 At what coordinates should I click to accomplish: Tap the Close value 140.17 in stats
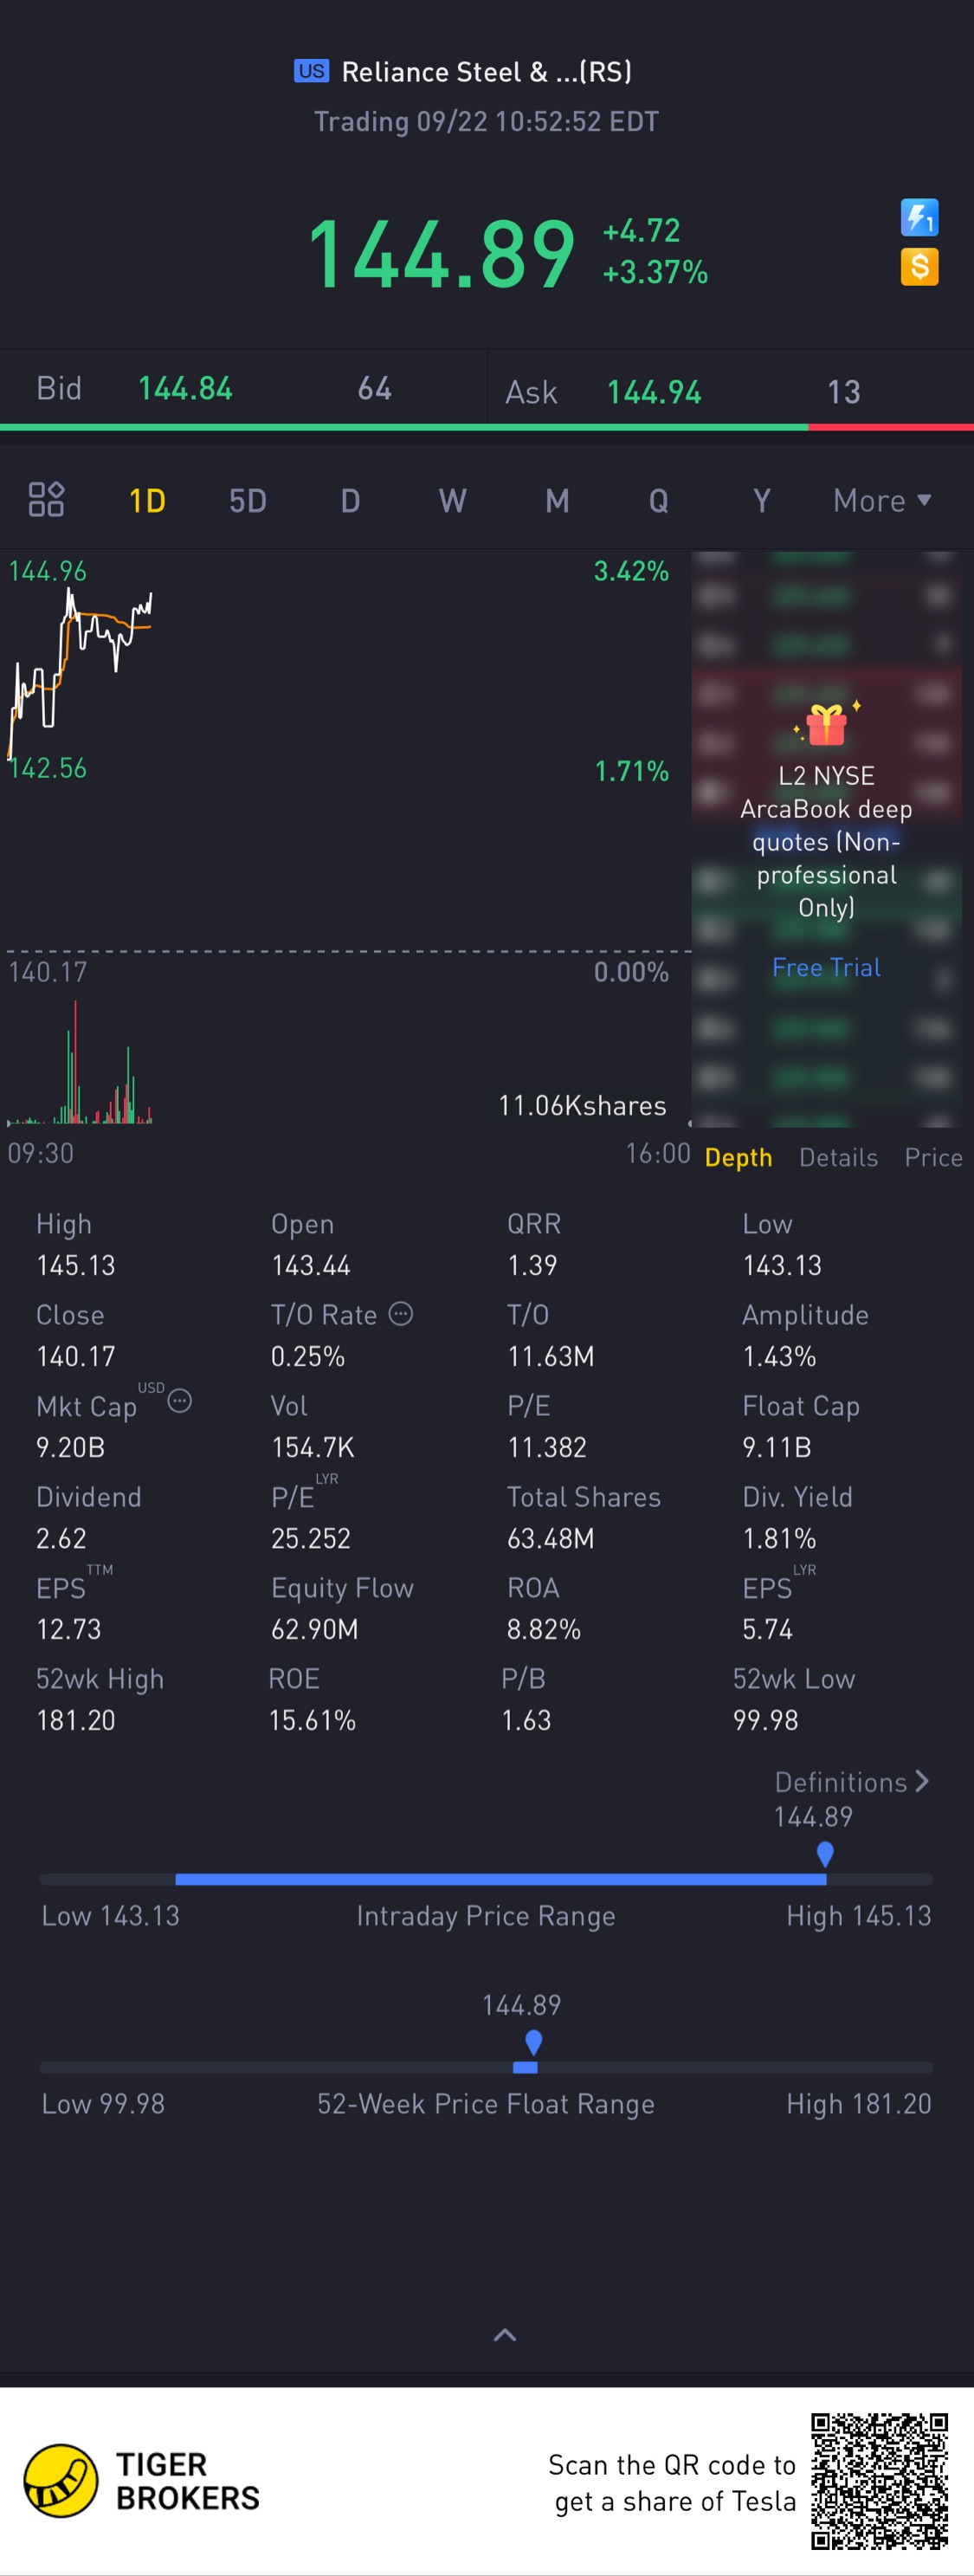tap(75, 1356)
